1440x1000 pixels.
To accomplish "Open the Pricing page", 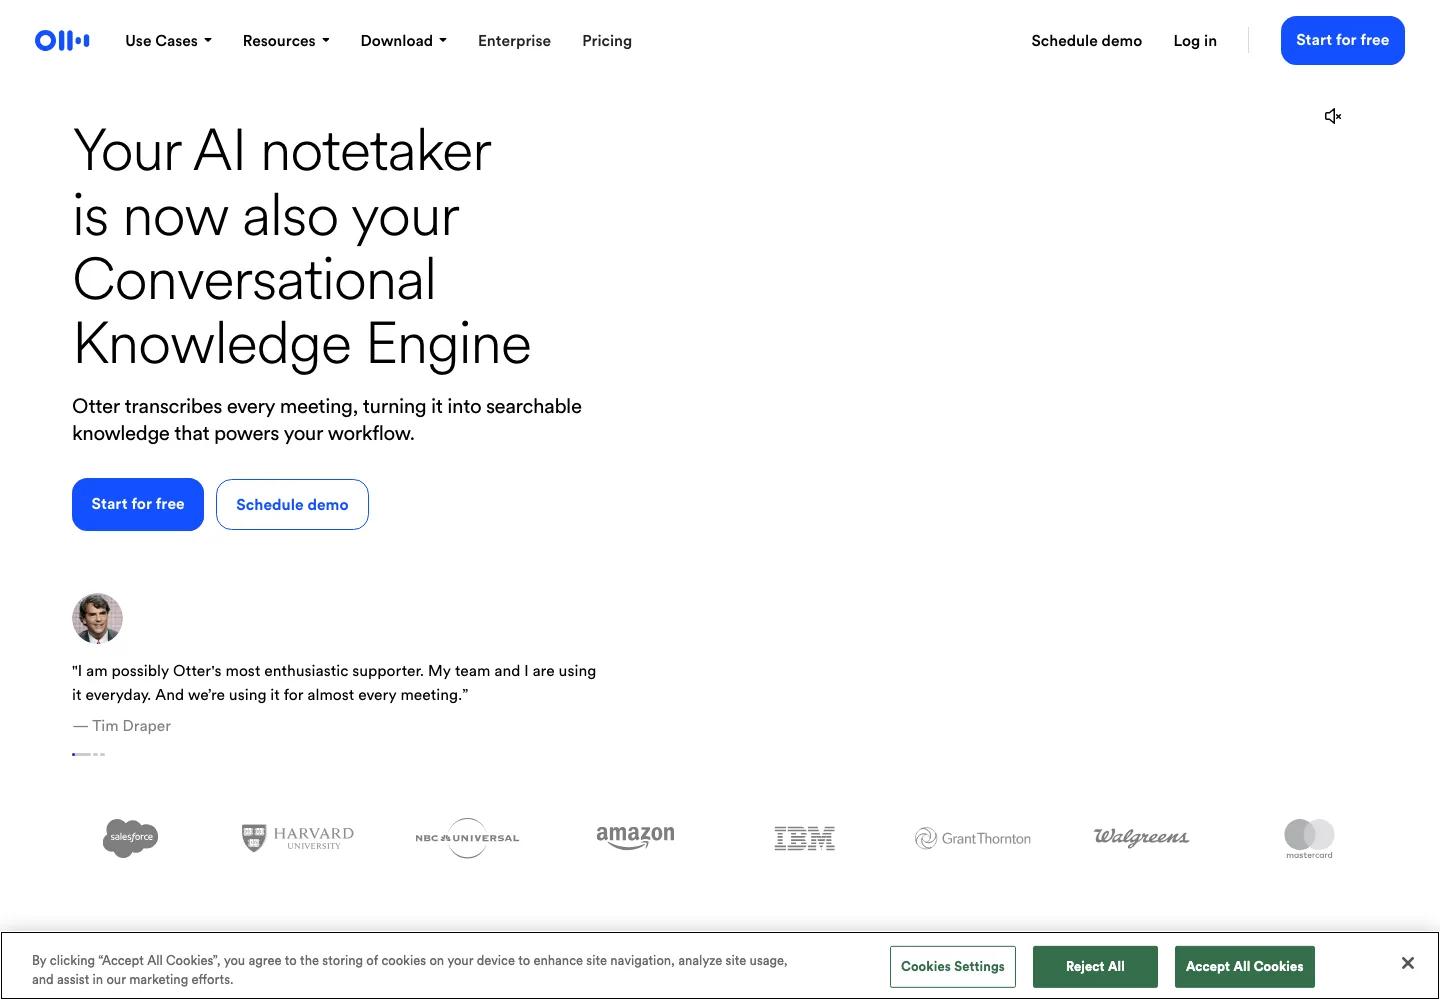I will 607,41.
